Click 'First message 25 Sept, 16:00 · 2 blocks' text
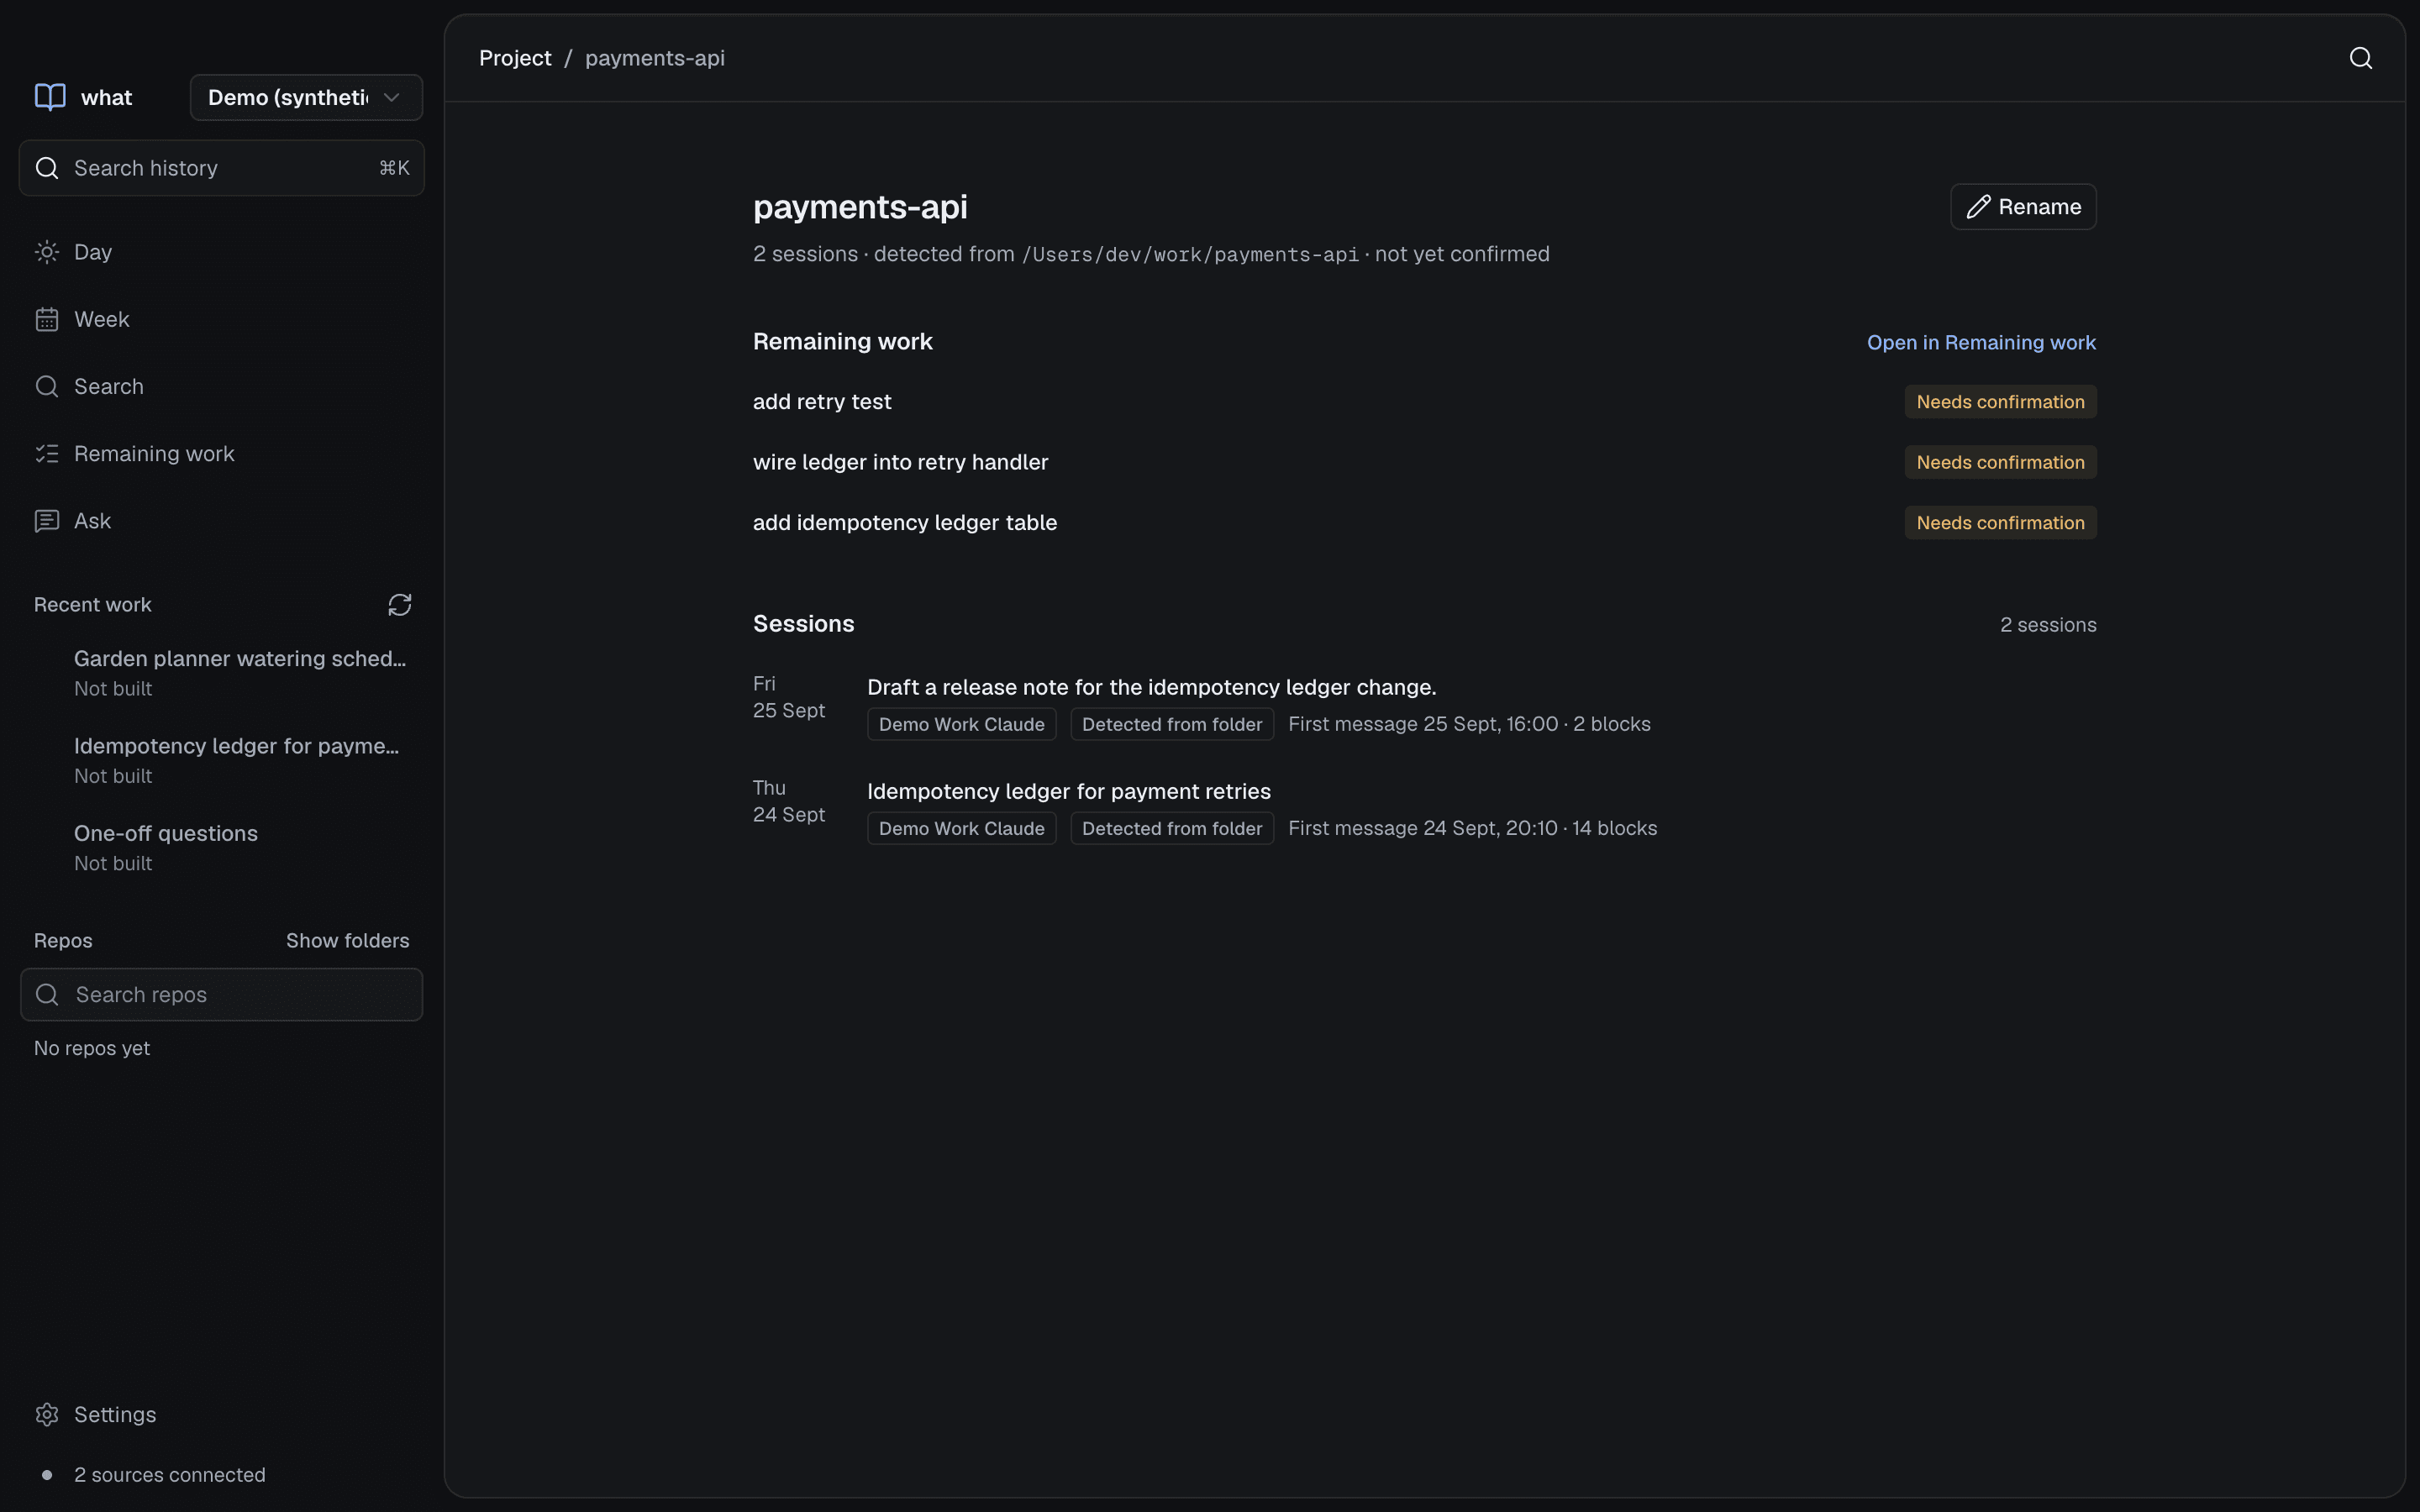Image resolution: width=2420 pixels, height=1512 pixels. [1469, 724]
